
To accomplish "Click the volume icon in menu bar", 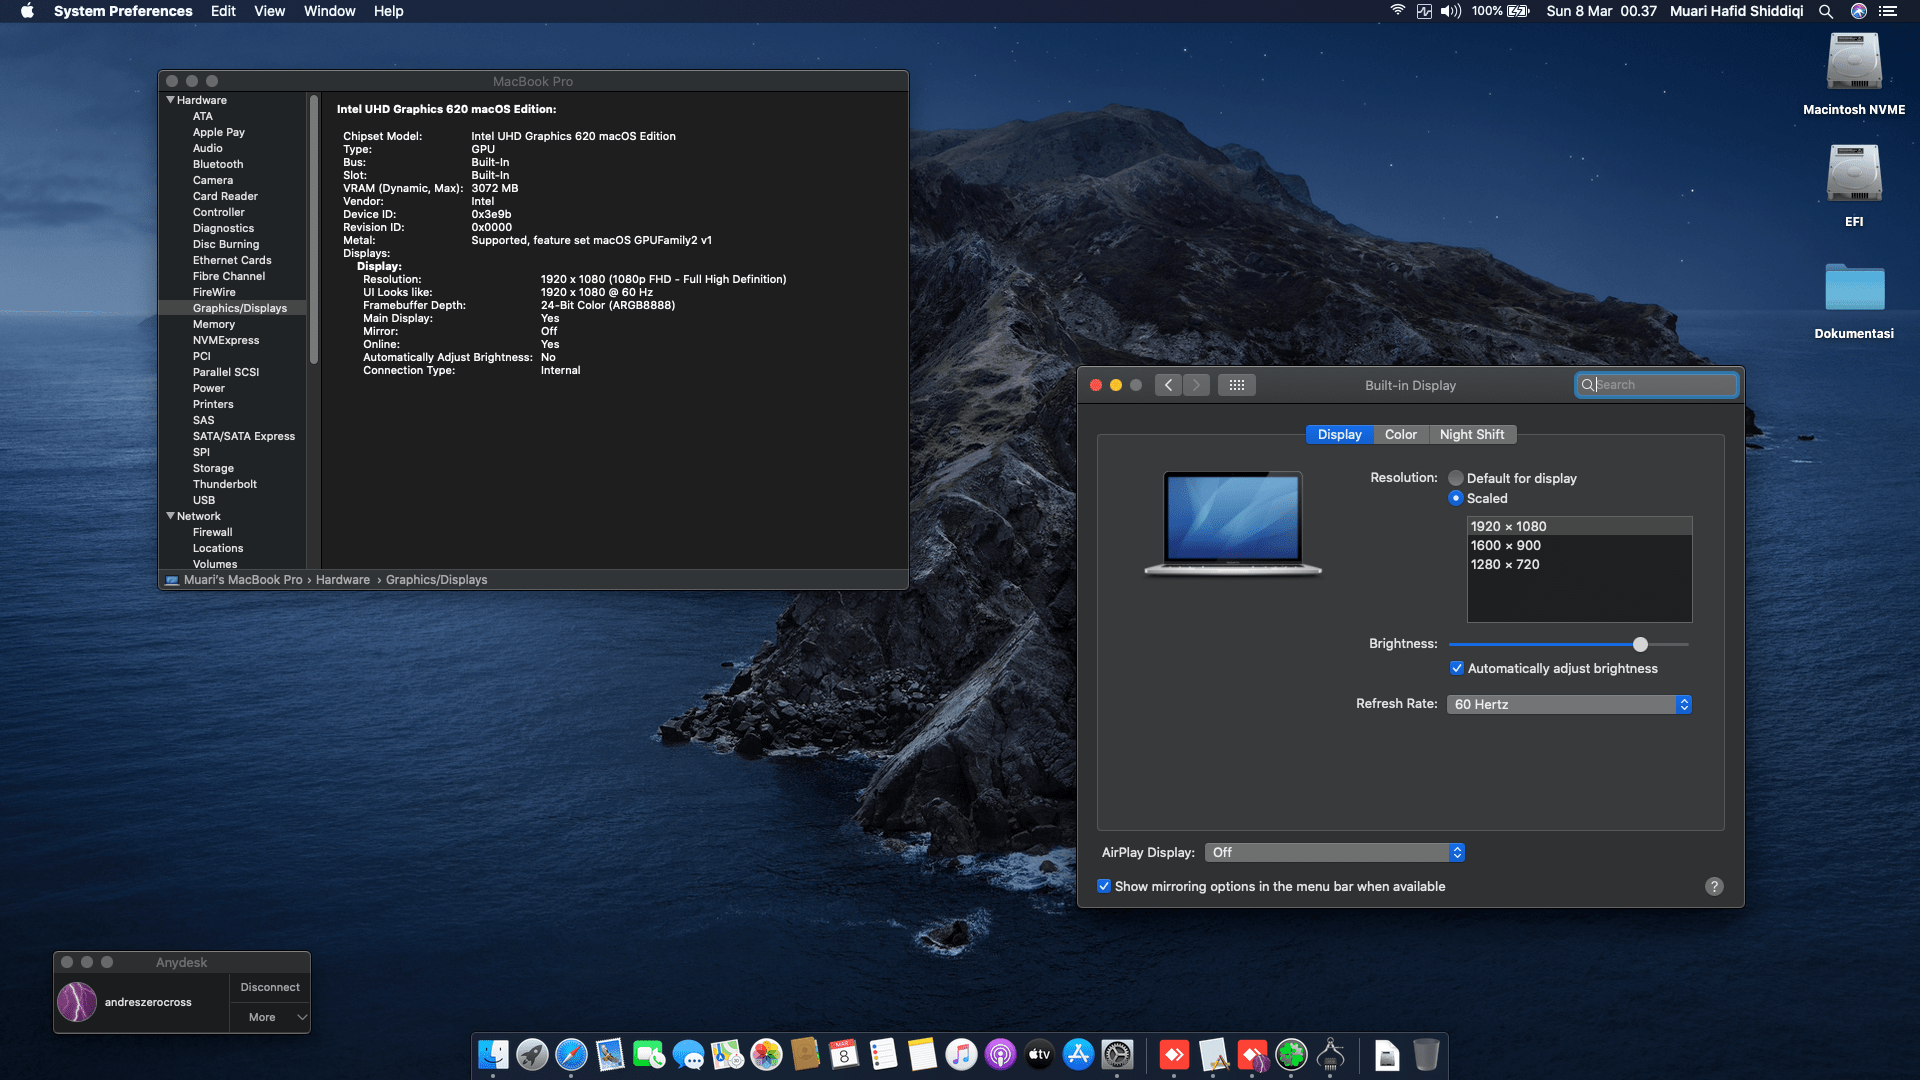I will (x=1450, y=11).
